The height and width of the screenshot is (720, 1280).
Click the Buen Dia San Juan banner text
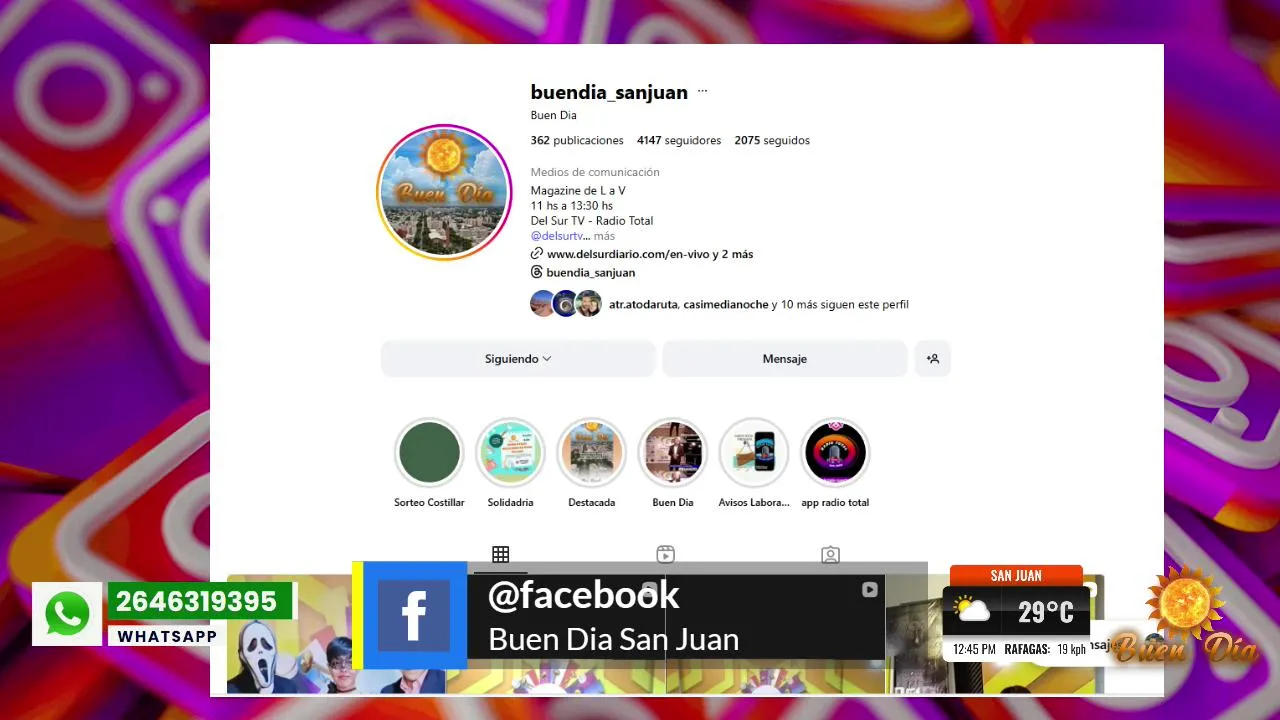(613, 639)
